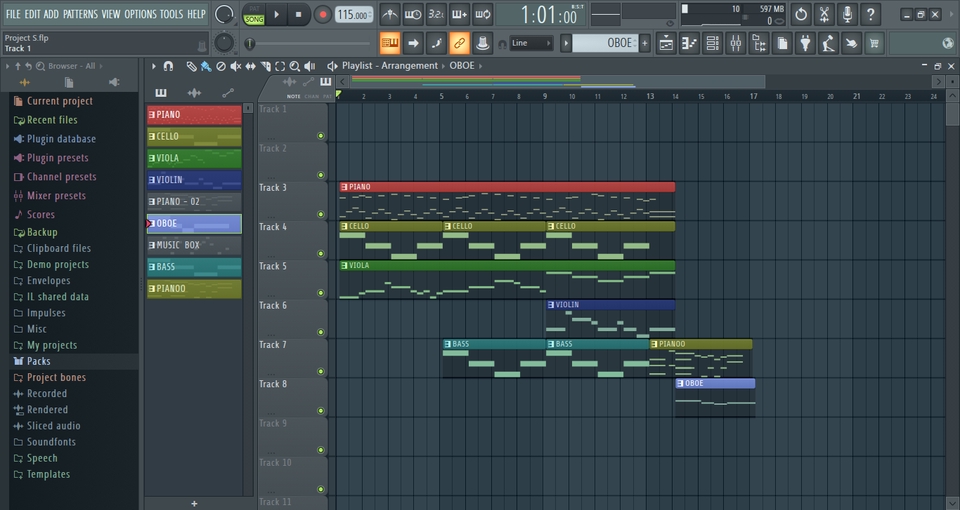Toggle typing keyboard to piano
The image size is (960, 510).
(390, 43)
